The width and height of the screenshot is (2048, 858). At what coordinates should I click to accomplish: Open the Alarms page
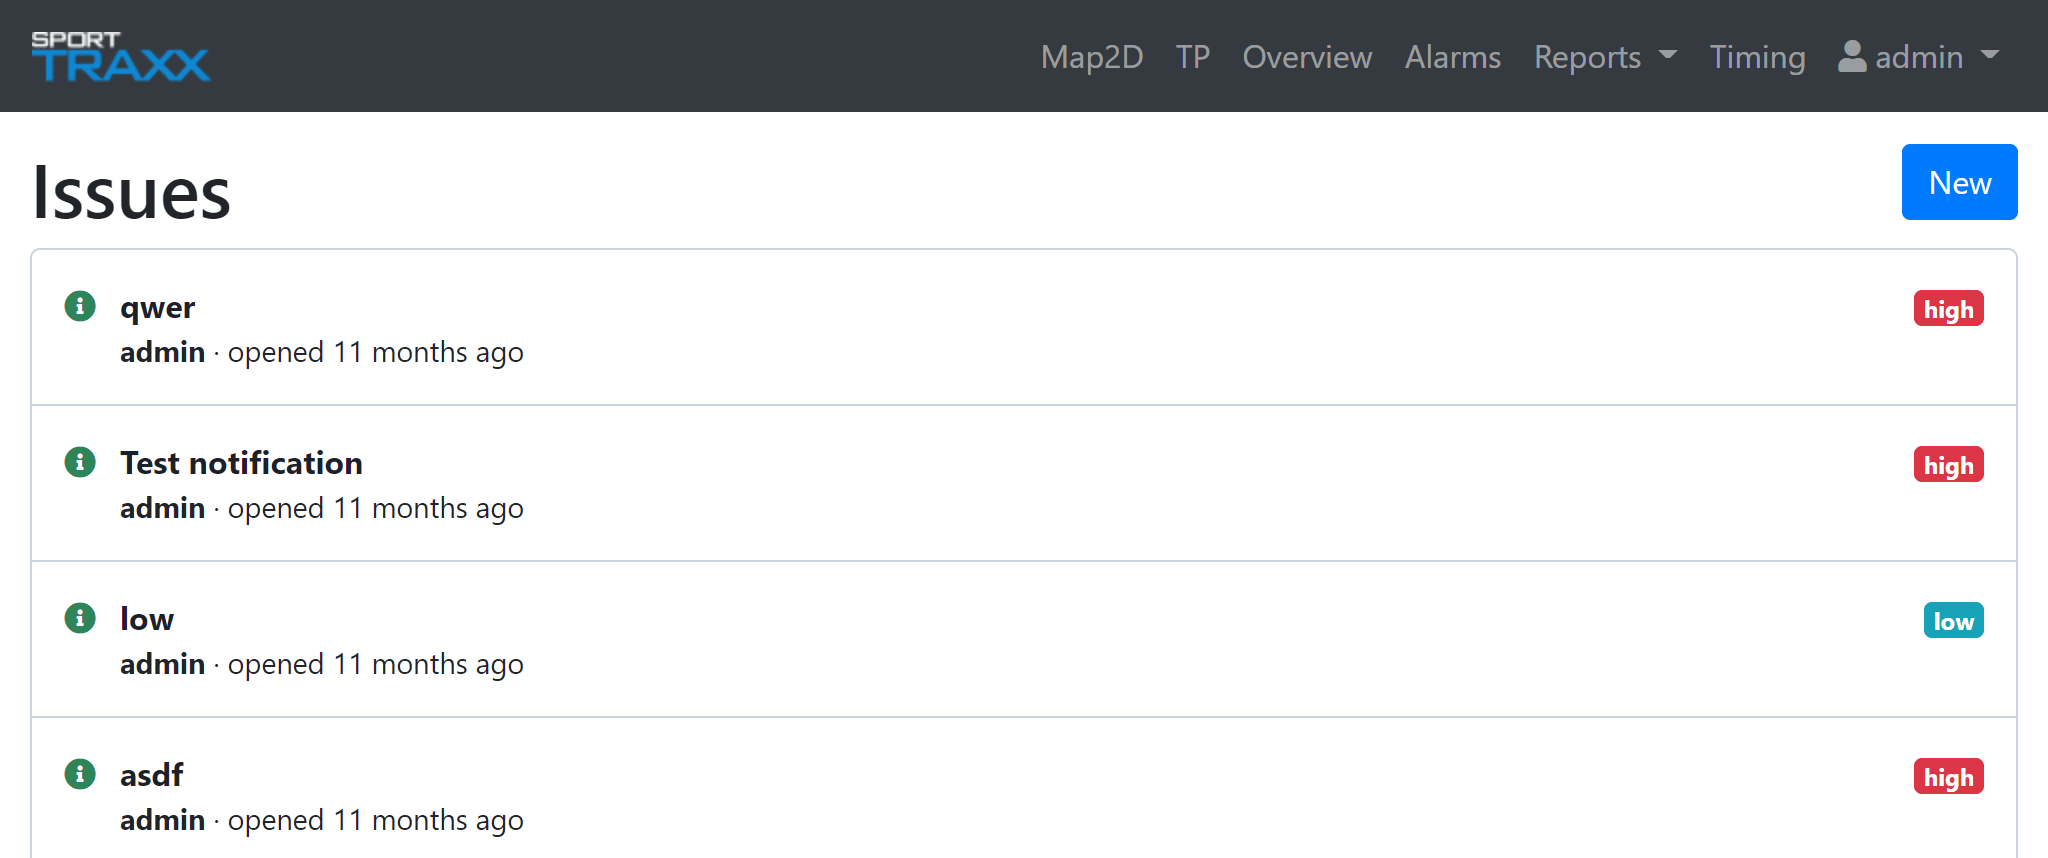tap(1452, 57)
